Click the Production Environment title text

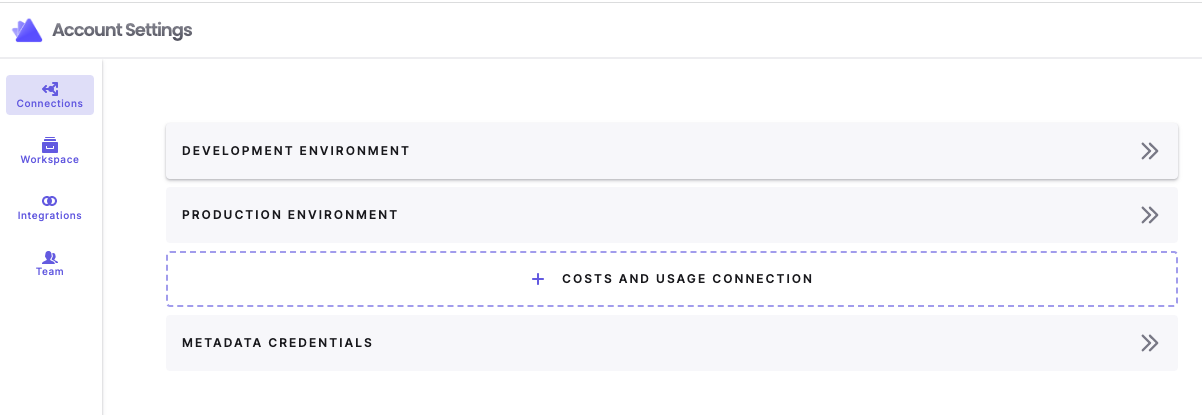pos(290,215)
